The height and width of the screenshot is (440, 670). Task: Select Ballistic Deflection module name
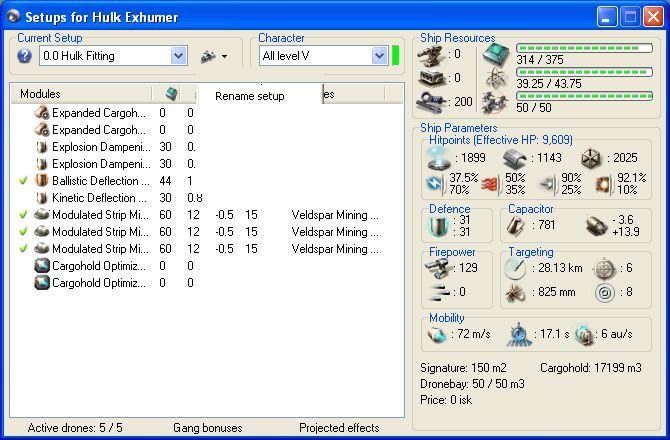tap(101, 181)
